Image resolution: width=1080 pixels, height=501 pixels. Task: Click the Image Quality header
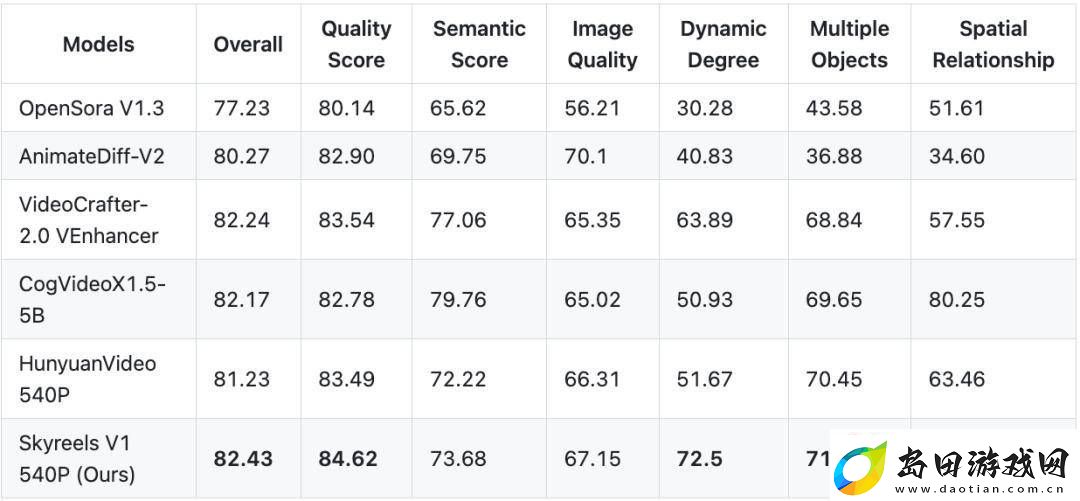tap(602, 44)
